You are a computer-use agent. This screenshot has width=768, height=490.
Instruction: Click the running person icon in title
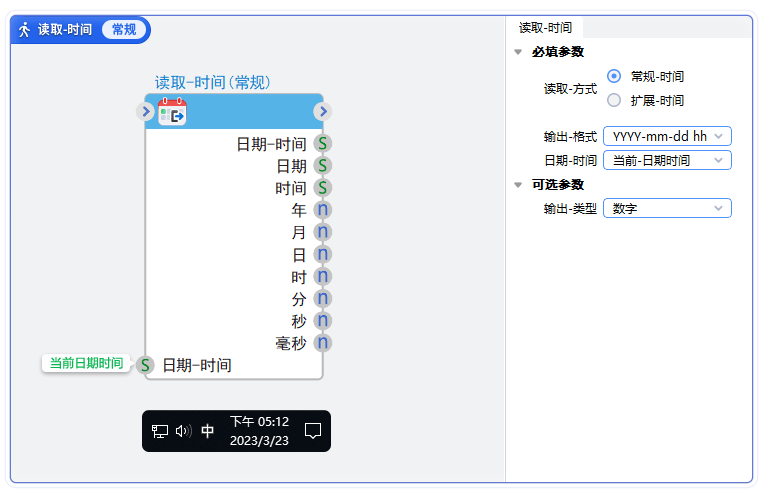[x=25, y=30]
